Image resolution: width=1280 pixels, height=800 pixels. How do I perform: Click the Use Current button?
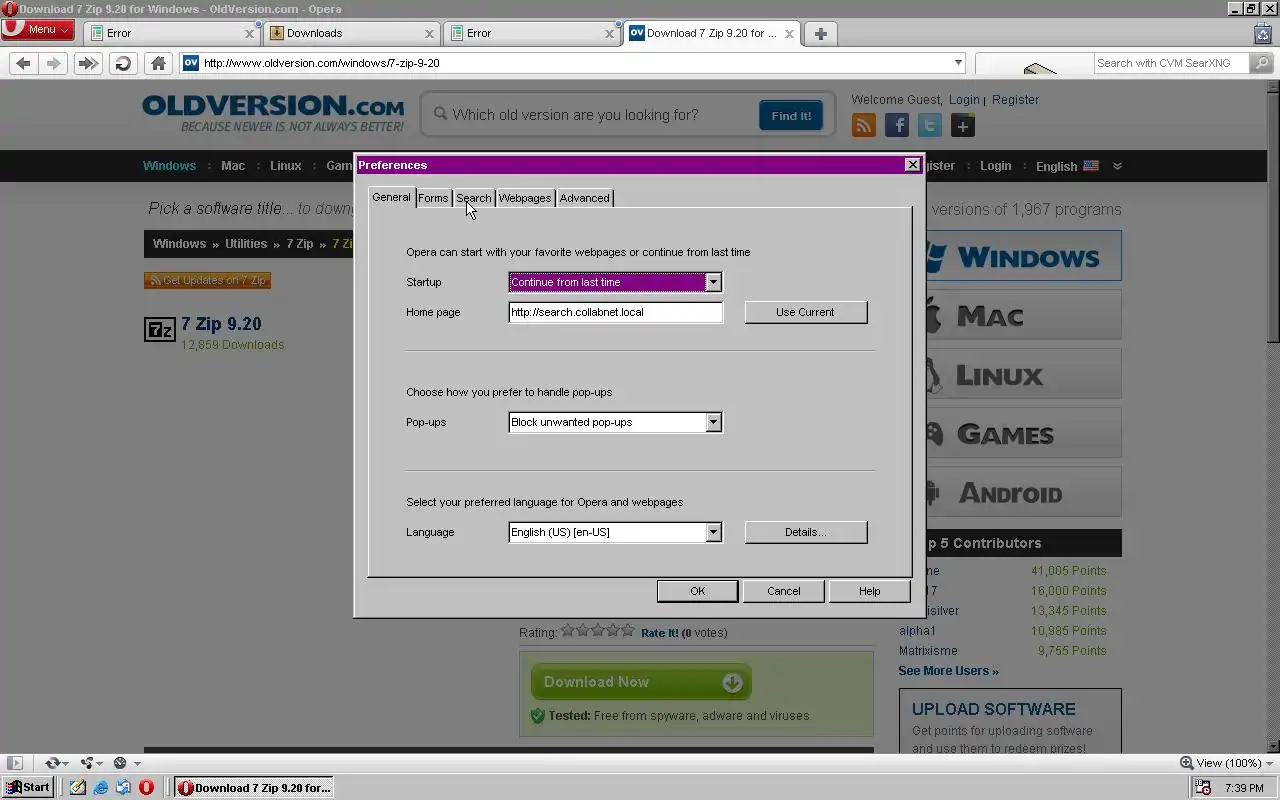[805, 312]
